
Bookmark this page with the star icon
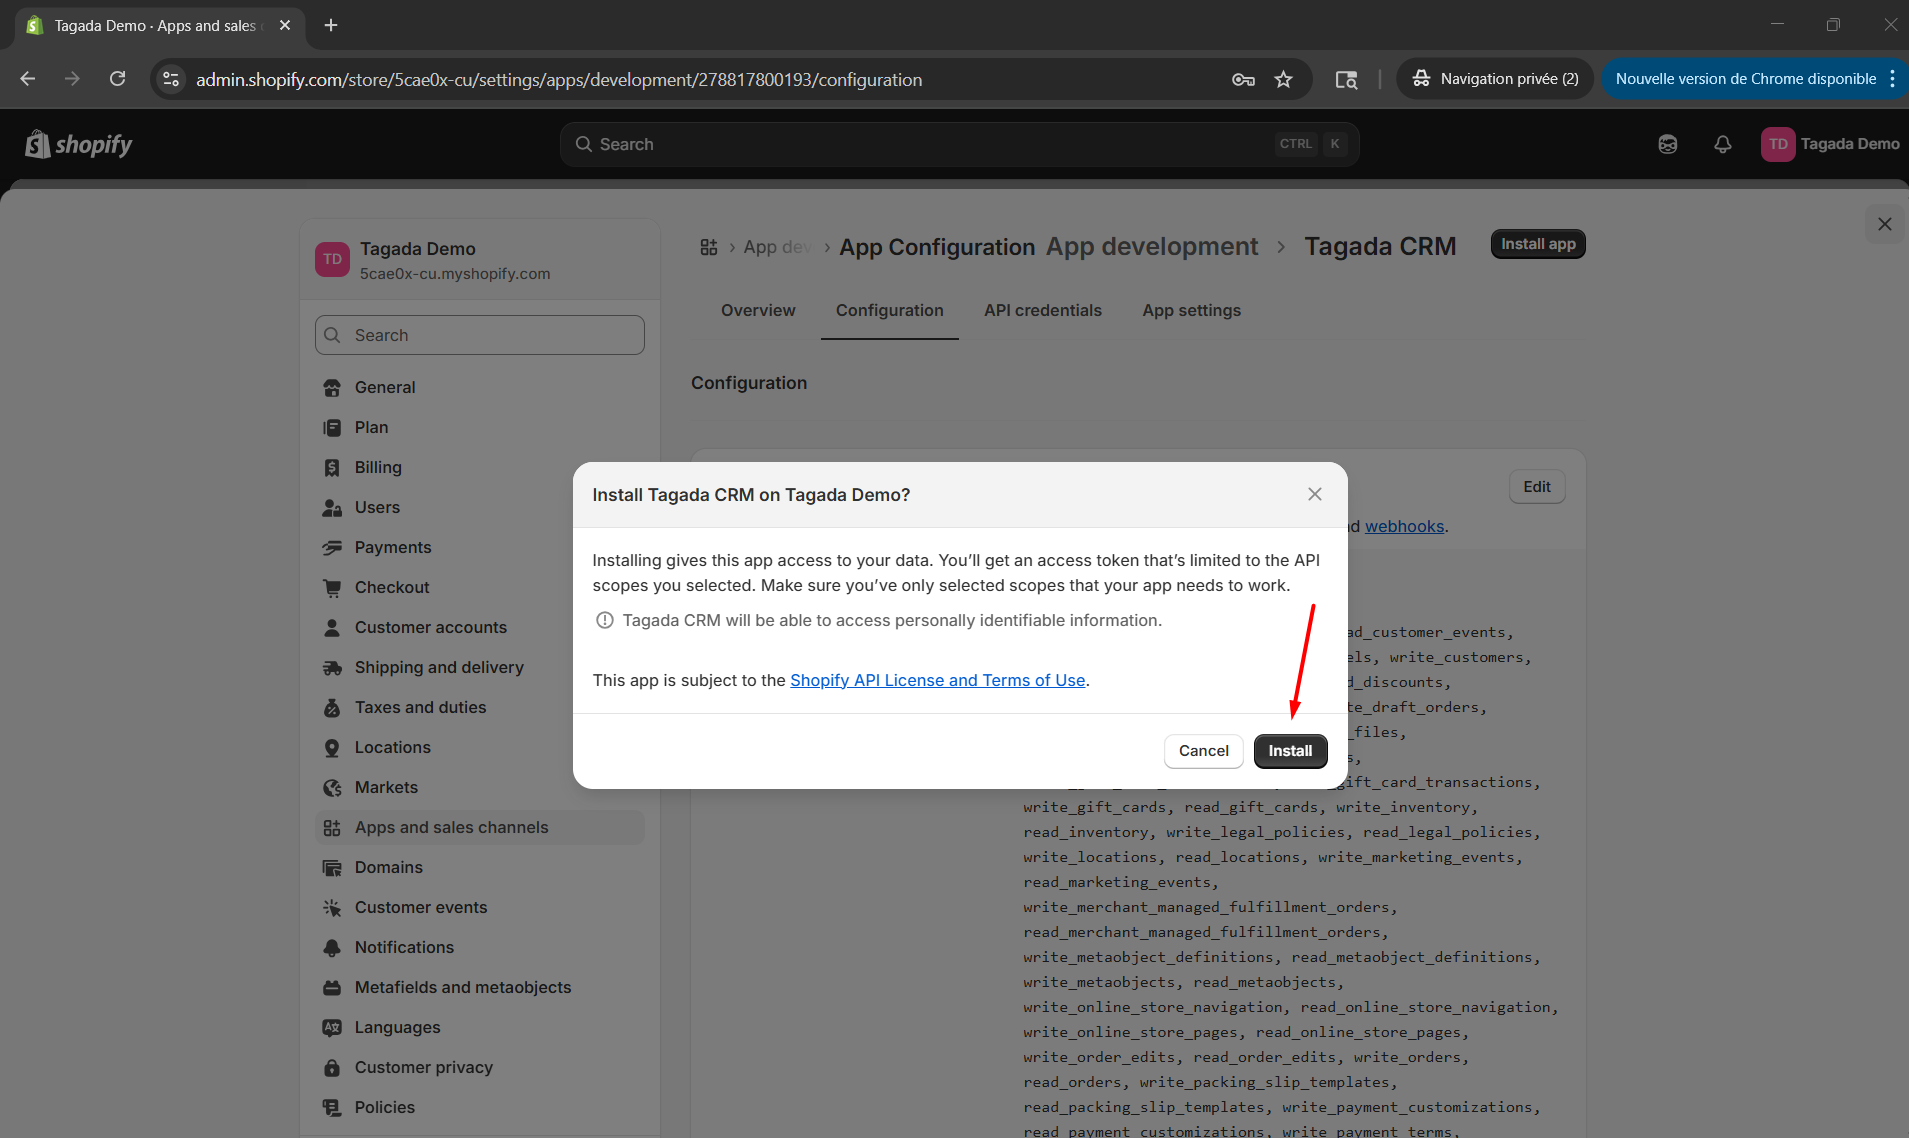click(x=1283, y=79)
